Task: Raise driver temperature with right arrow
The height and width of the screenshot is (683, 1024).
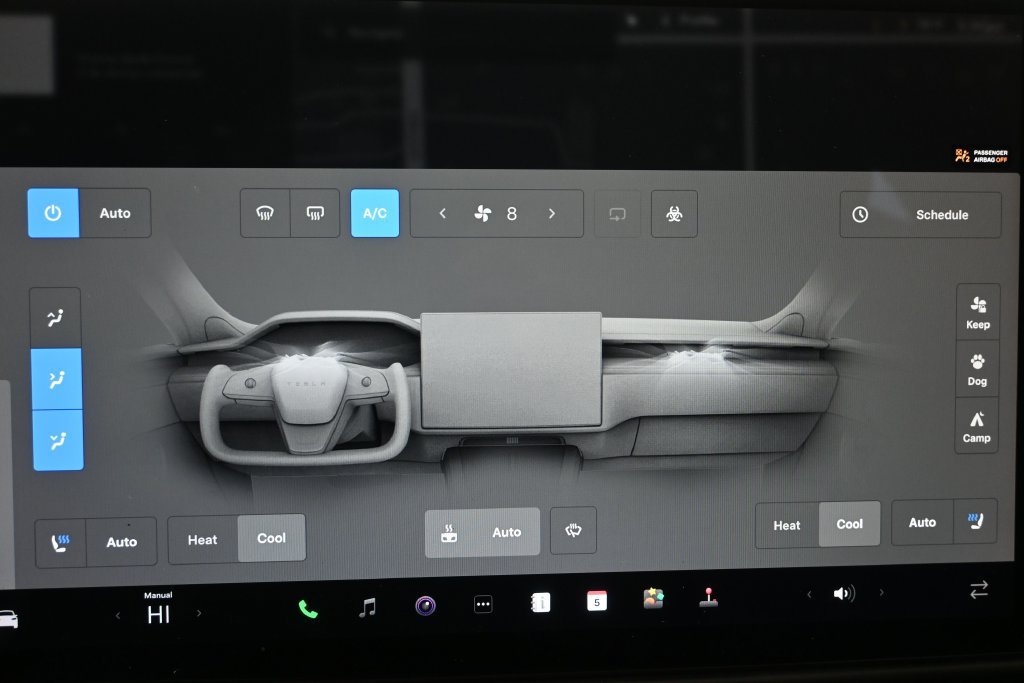Action: pos(199,613)
